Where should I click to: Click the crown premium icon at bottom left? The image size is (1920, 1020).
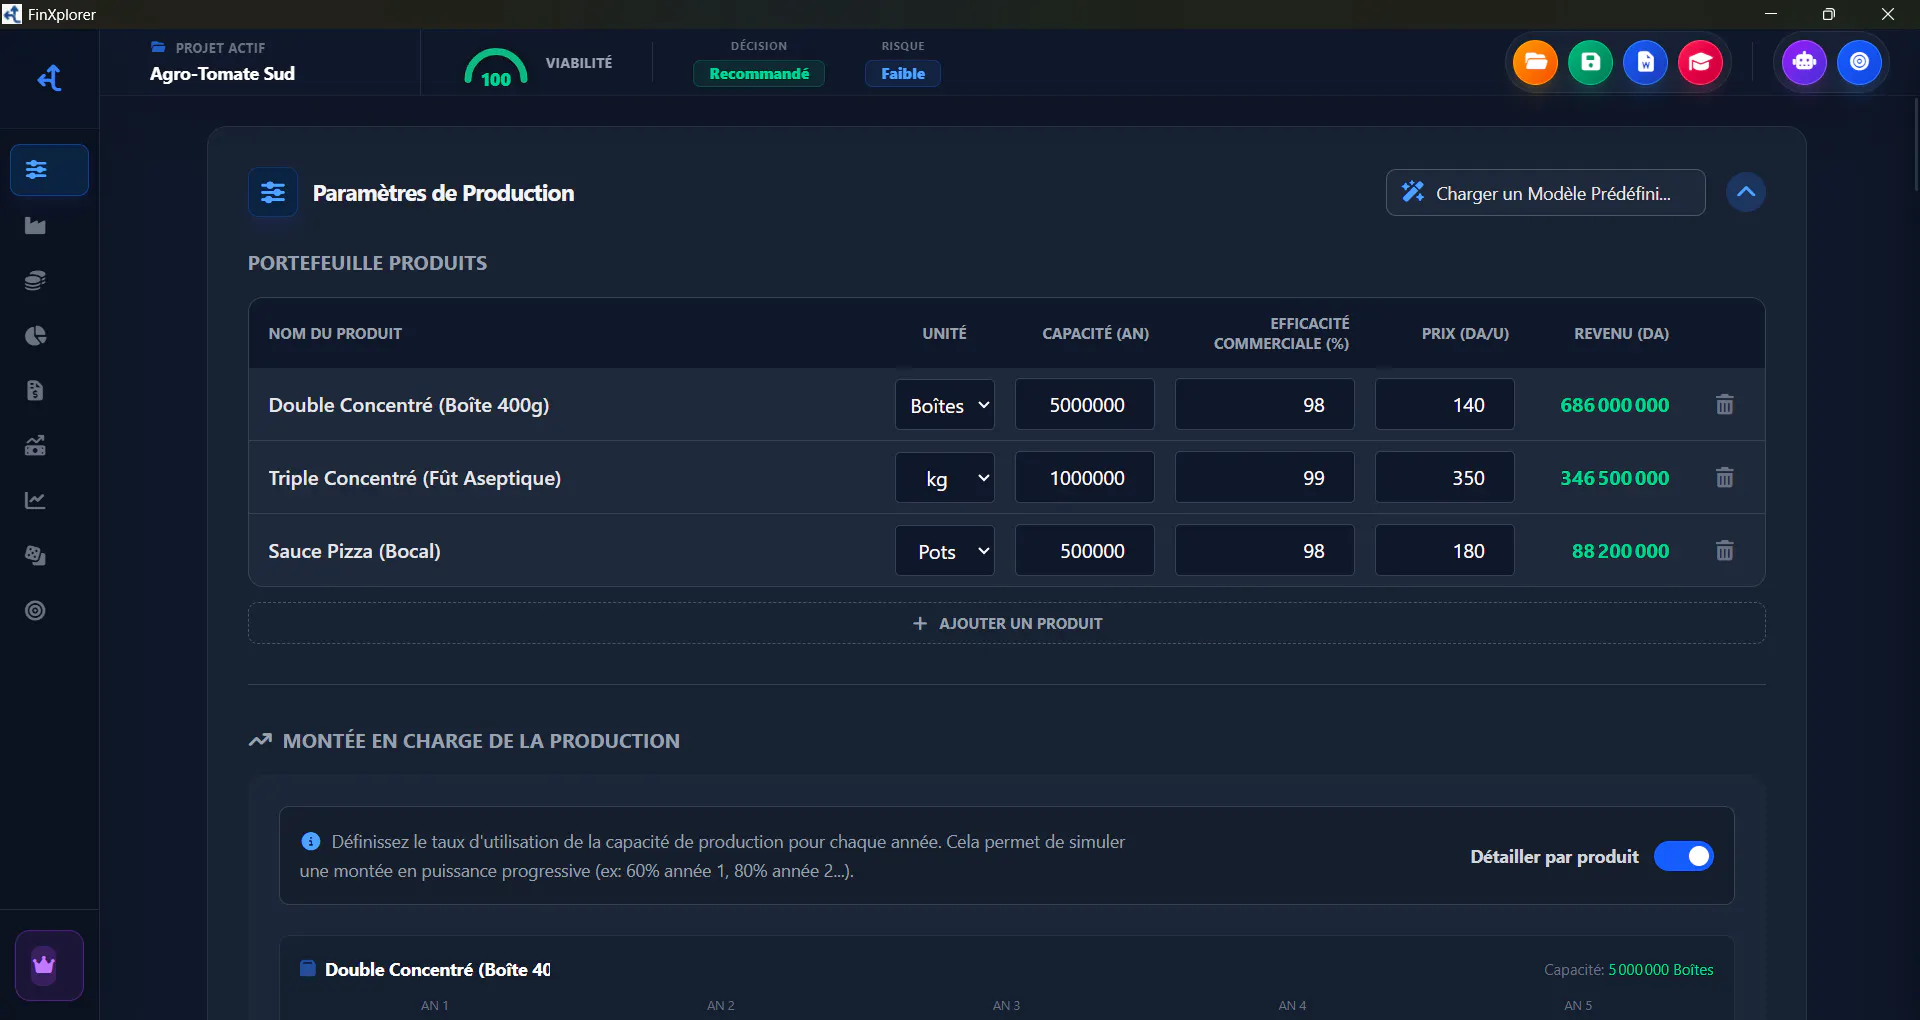coord(49,965)
